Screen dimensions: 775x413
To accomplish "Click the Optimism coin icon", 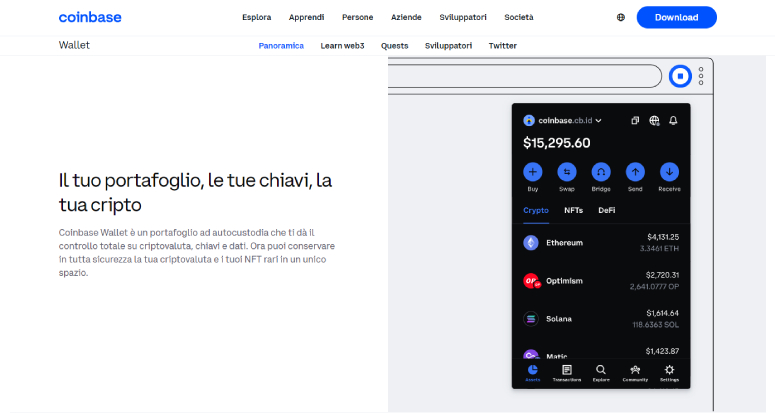I will tap(531, 281).
